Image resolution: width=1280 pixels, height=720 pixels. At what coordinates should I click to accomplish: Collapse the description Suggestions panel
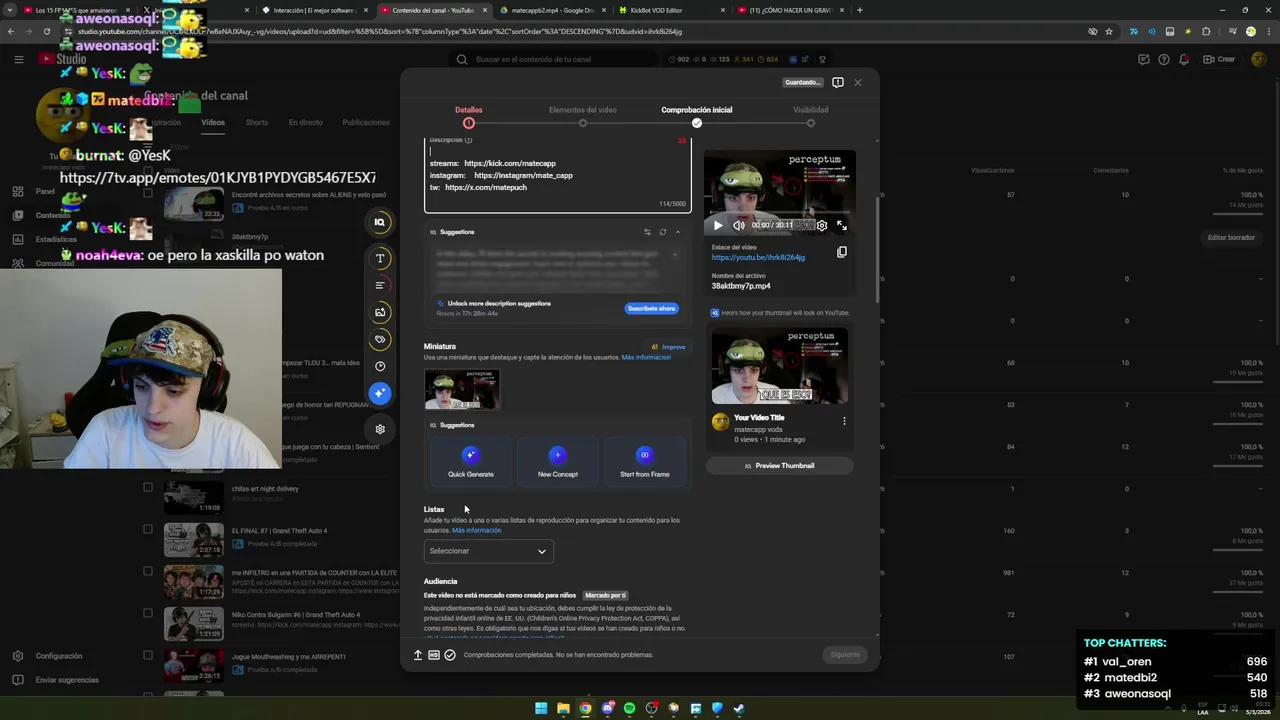click(x=677, y=232)
